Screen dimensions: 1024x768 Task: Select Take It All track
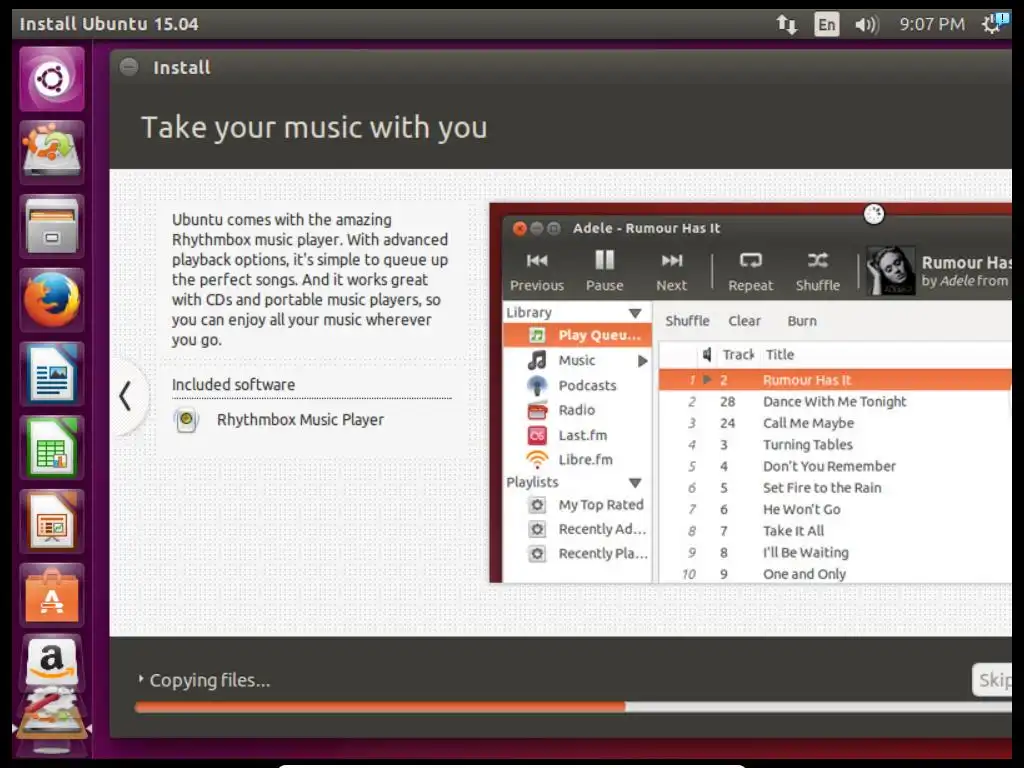[x=835, y=531]
